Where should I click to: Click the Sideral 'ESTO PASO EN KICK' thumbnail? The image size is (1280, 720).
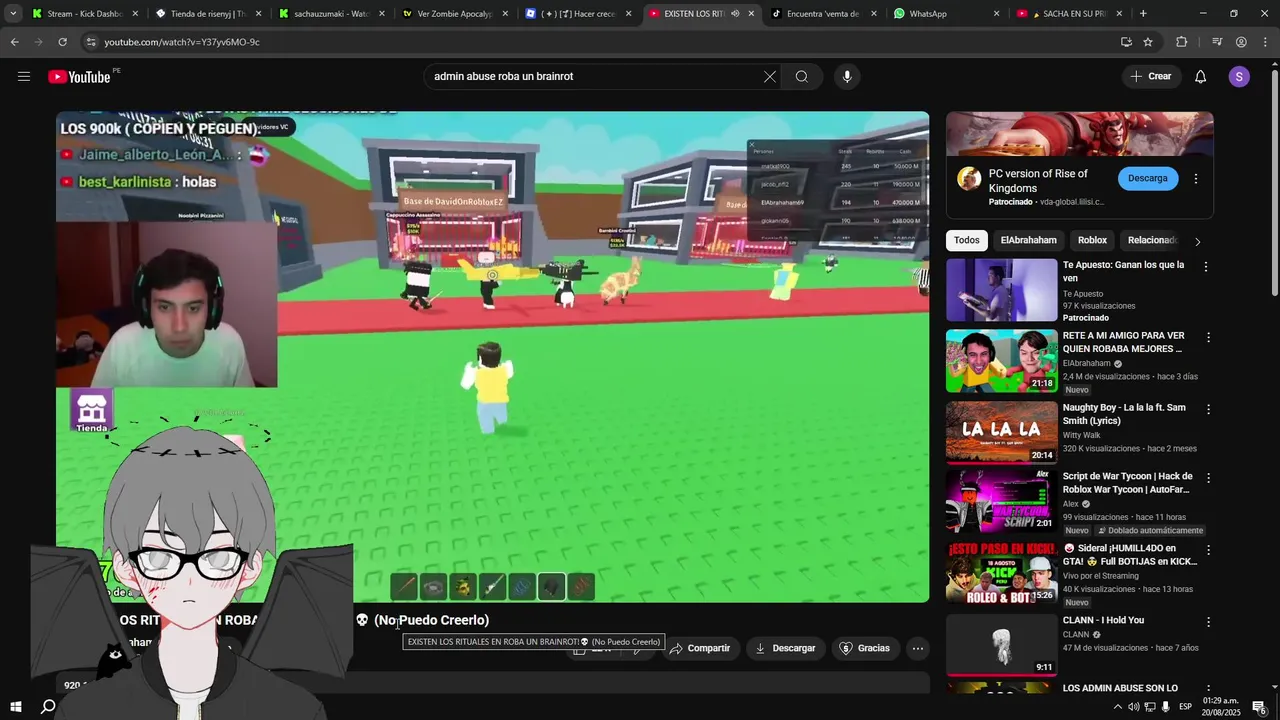(x=1001, y=572)
